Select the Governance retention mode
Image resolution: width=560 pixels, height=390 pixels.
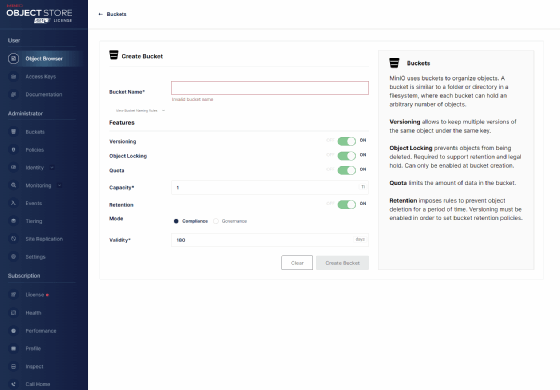click(x=216, y=221)
